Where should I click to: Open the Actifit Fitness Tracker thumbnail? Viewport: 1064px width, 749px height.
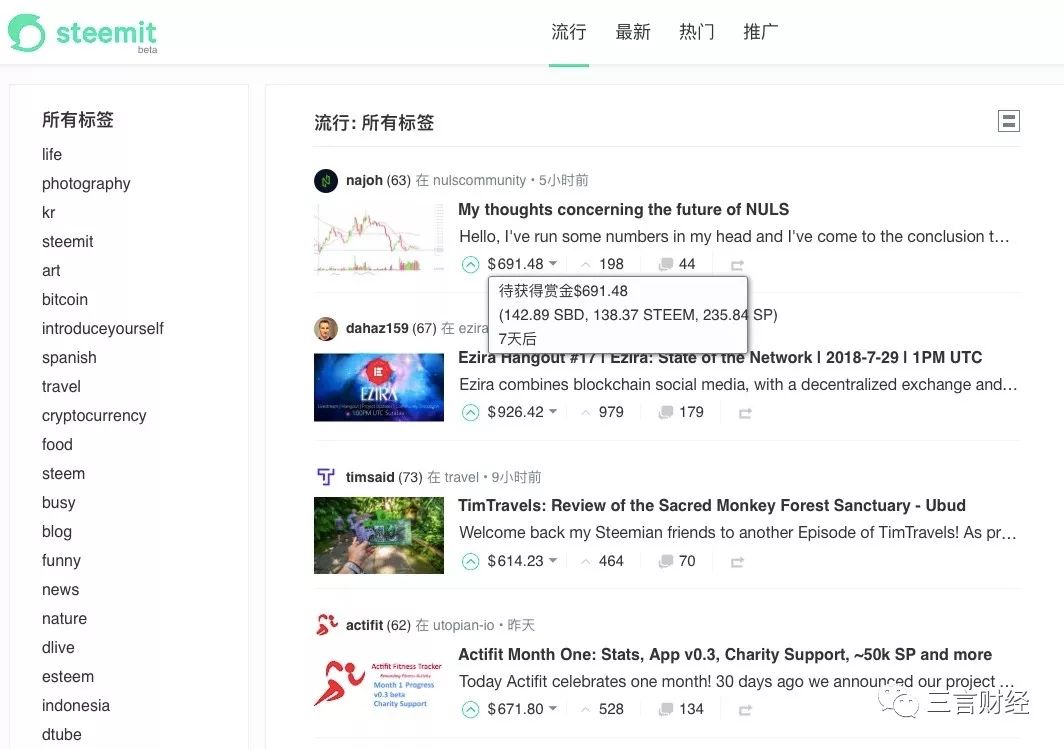[x=379, y=684]
